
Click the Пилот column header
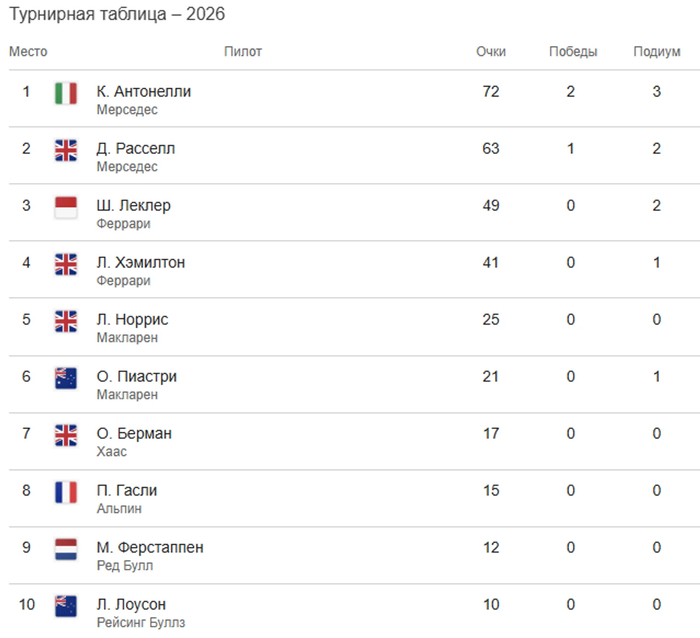tap(243, 52)
